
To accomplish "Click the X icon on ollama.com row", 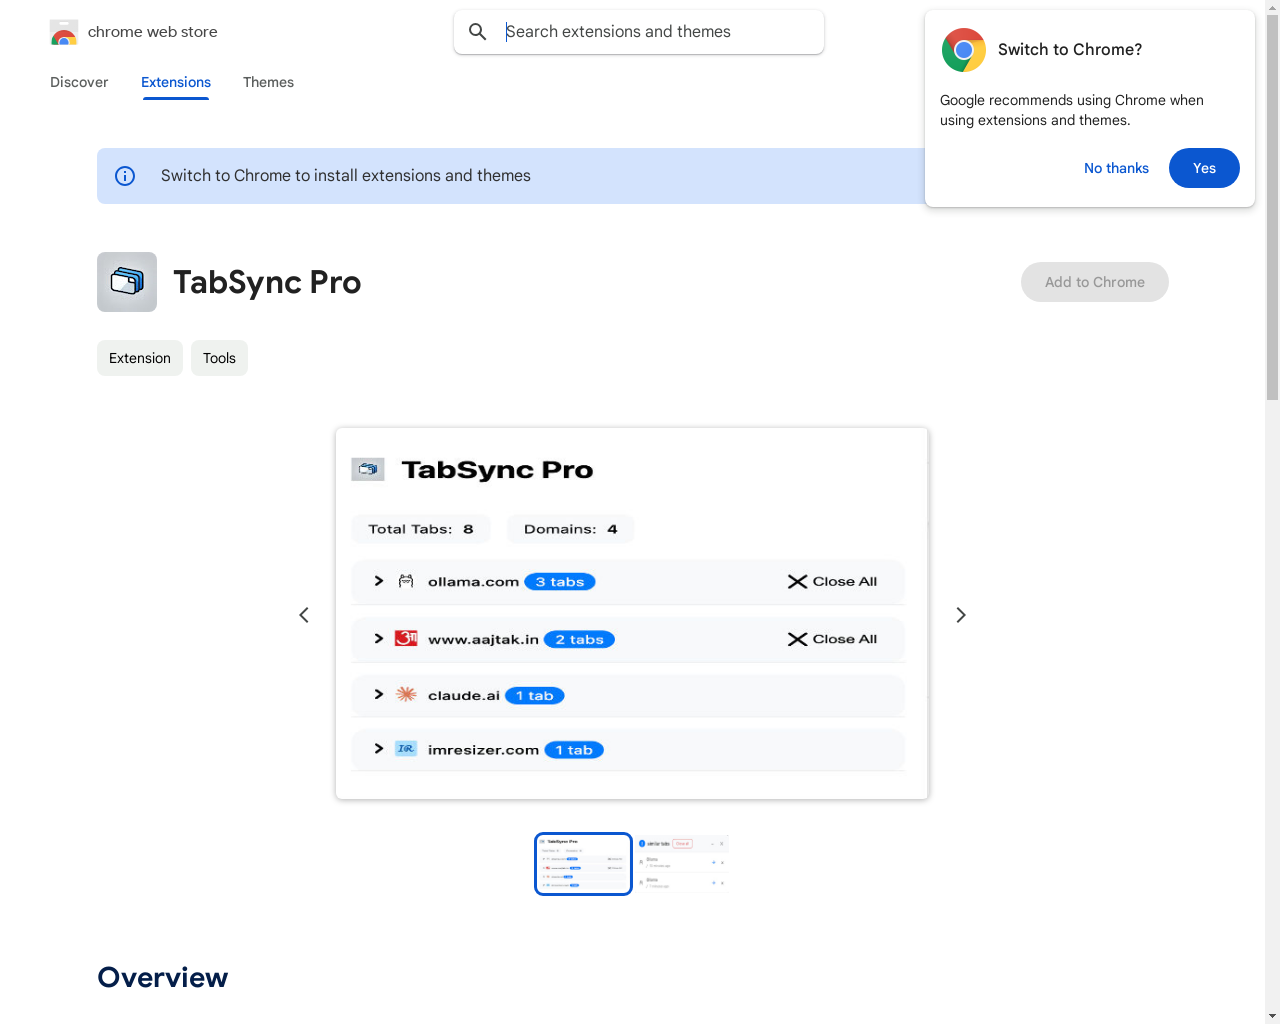I will coord(797,582).
